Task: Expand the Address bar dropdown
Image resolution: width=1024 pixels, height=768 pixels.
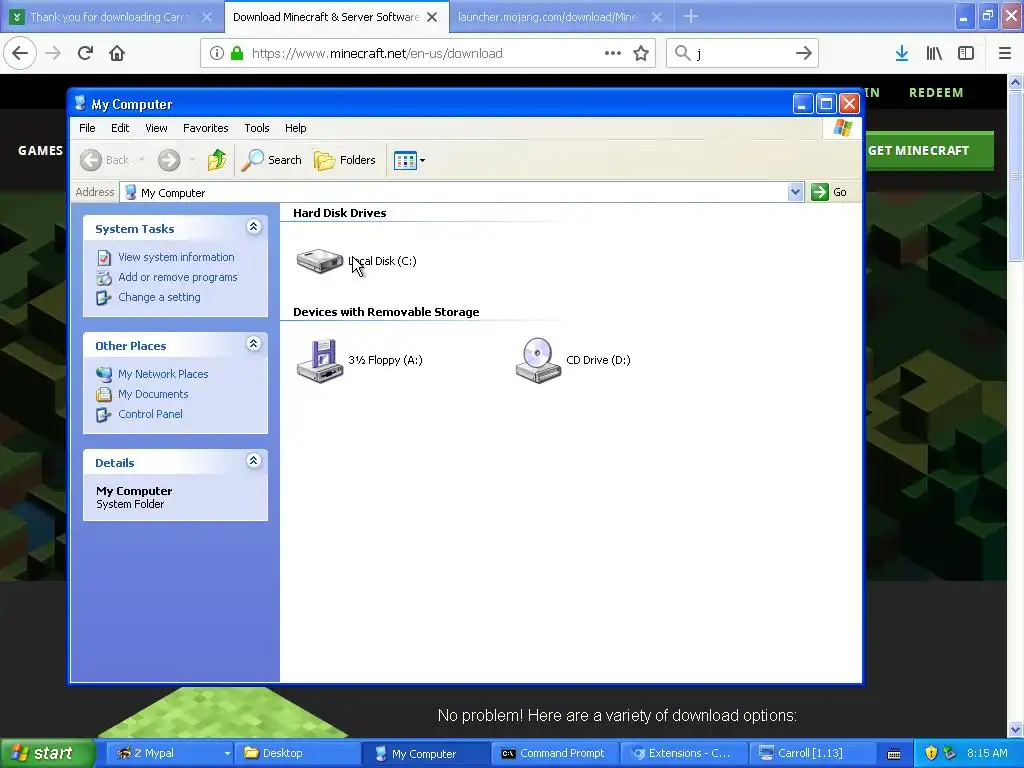Action: [x=795, y=192]
